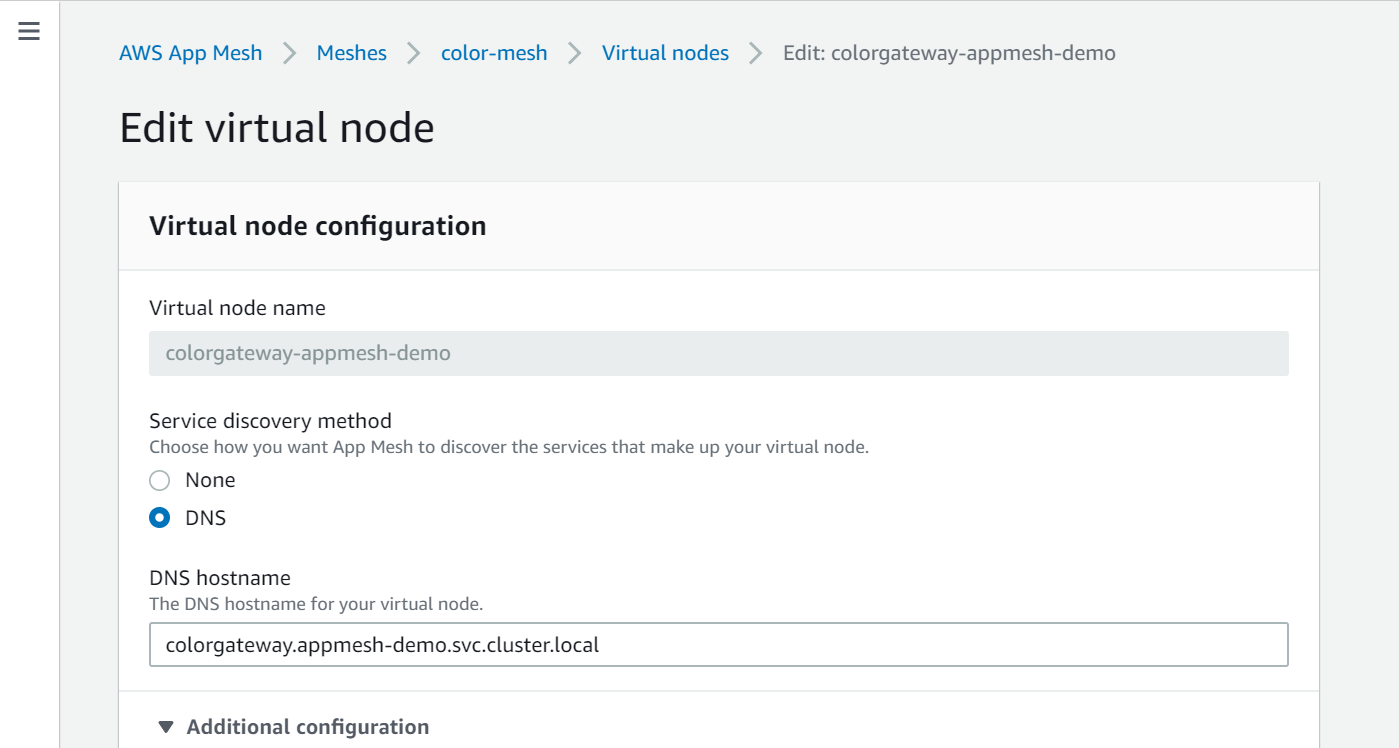Click the chevron after Meshes breadcrumb
Screen dimensions: 1399x748
pos(414,53)
